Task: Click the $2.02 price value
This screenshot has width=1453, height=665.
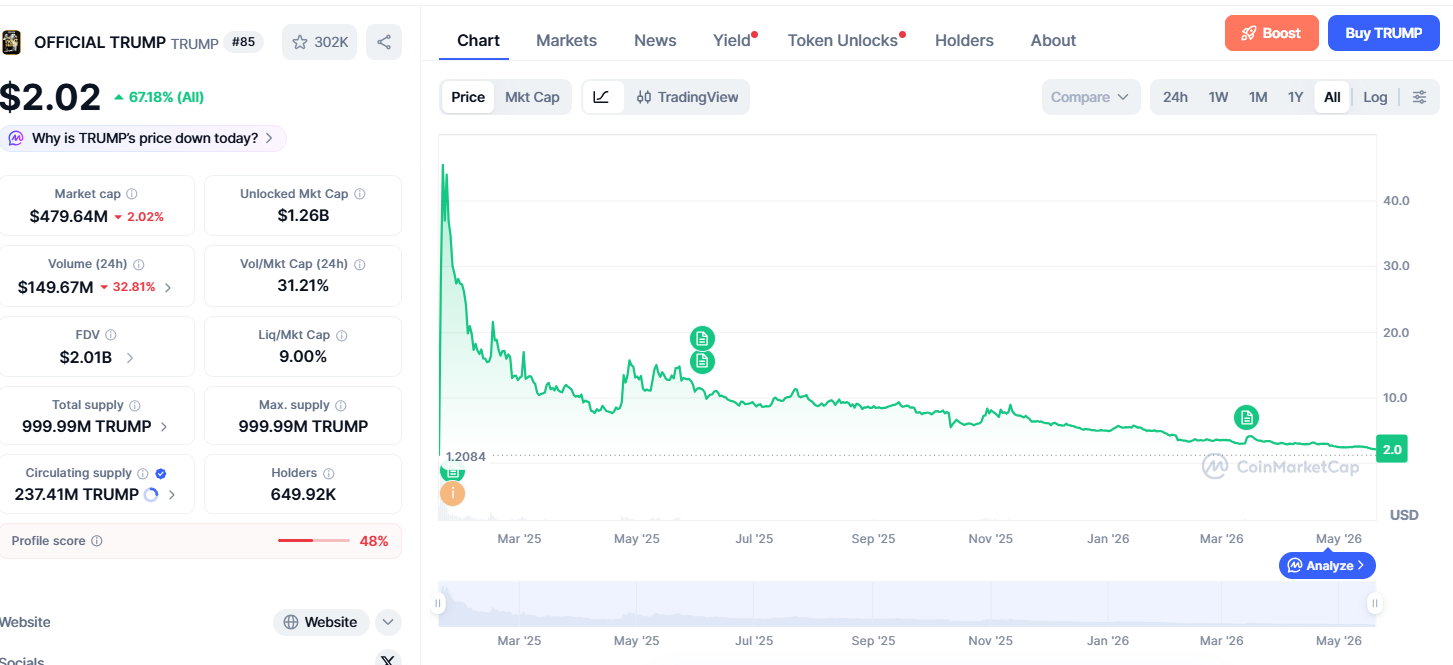Action: pos(50,97)
